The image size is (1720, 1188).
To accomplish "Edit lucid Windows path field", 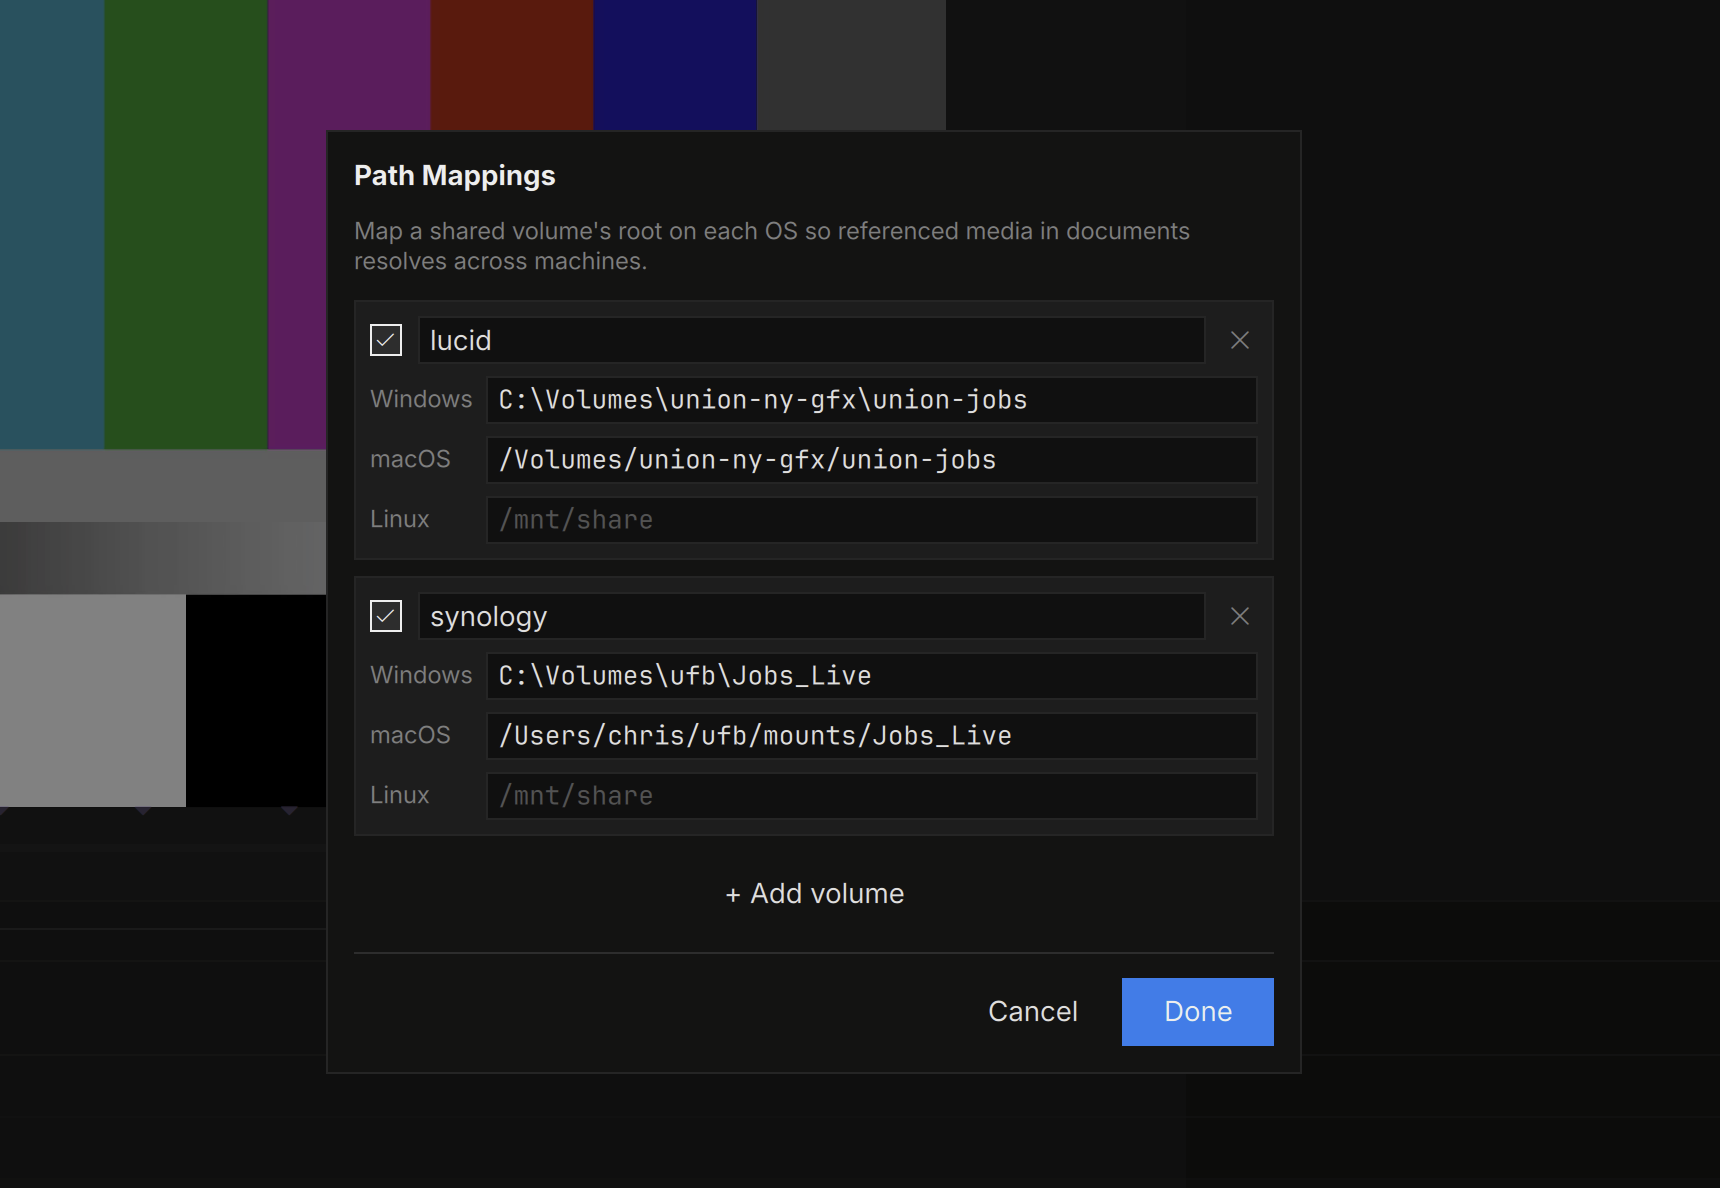I will (x=871, y=400).
